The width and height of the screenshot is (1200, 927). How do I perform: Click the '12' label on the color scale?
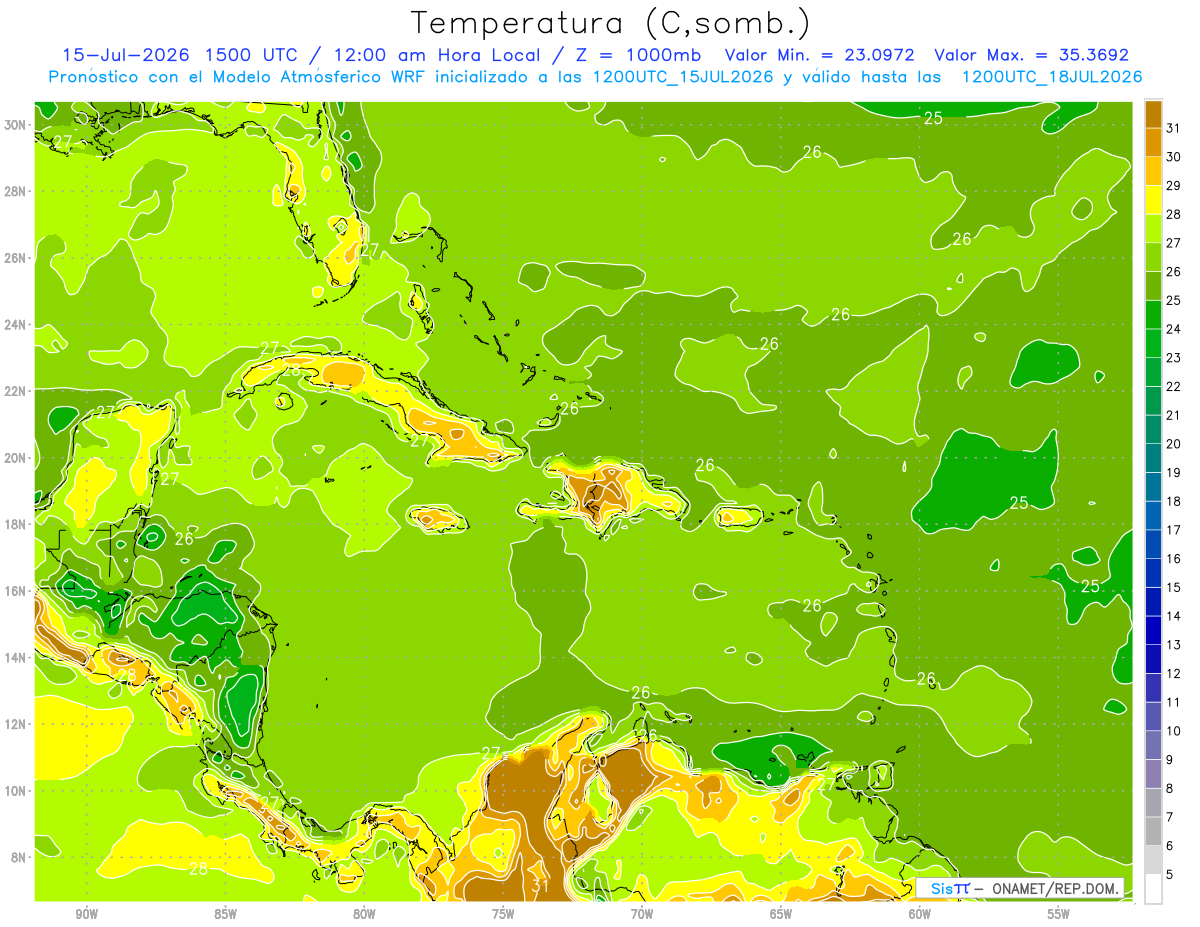click(x=1174, y=674)
